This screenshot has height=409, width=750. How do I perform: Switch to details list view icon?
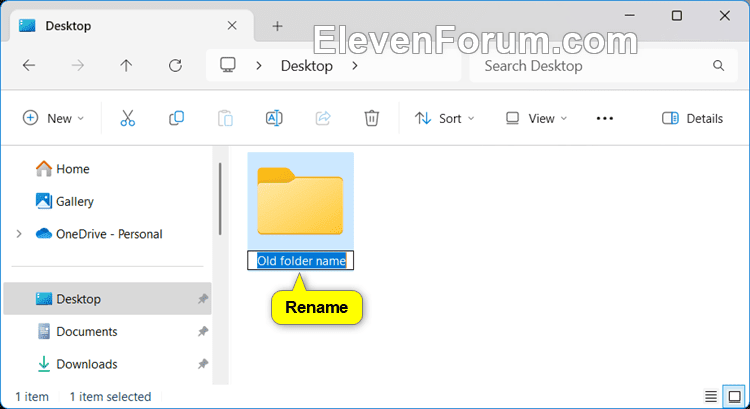click(x=711, y=396)
